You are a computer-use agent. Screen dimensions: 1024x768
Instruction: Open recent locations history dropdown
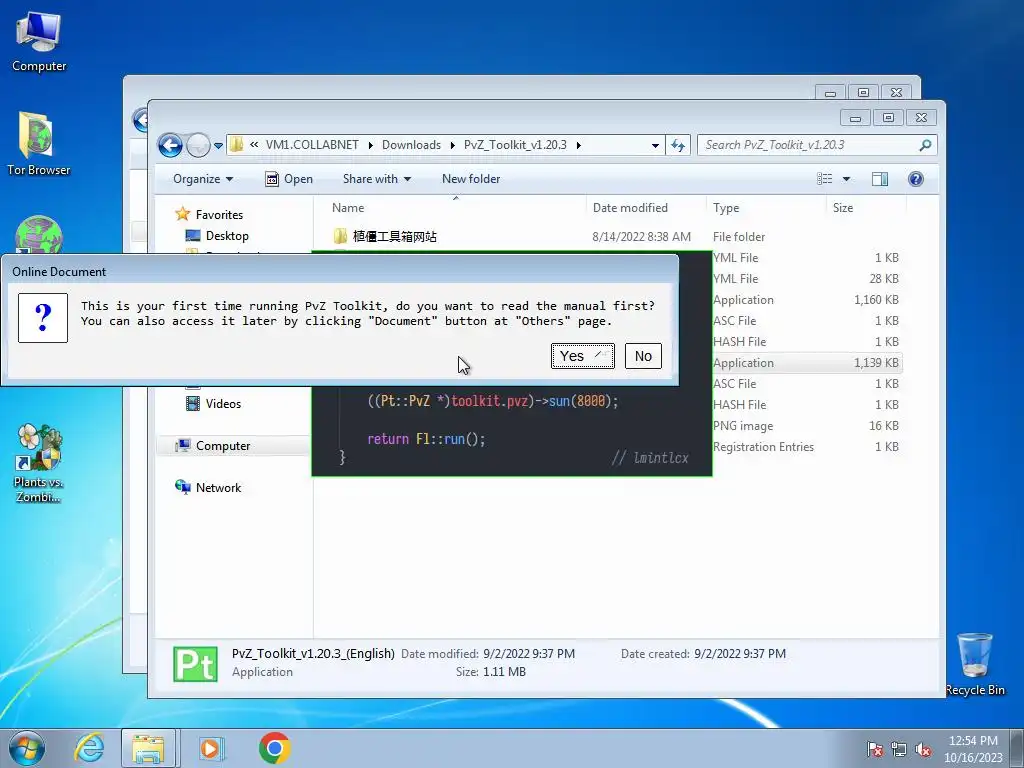pyautogui.click(x=219, y=146)
